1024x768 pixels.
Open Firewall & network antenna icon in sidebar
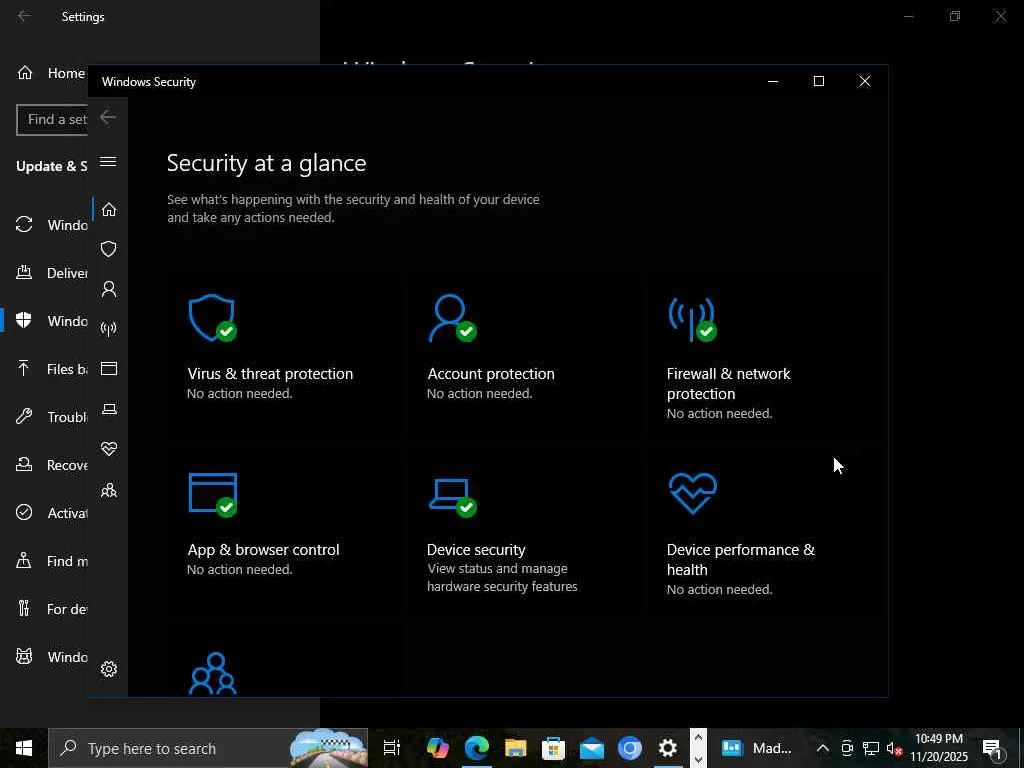tap(109, 328)
